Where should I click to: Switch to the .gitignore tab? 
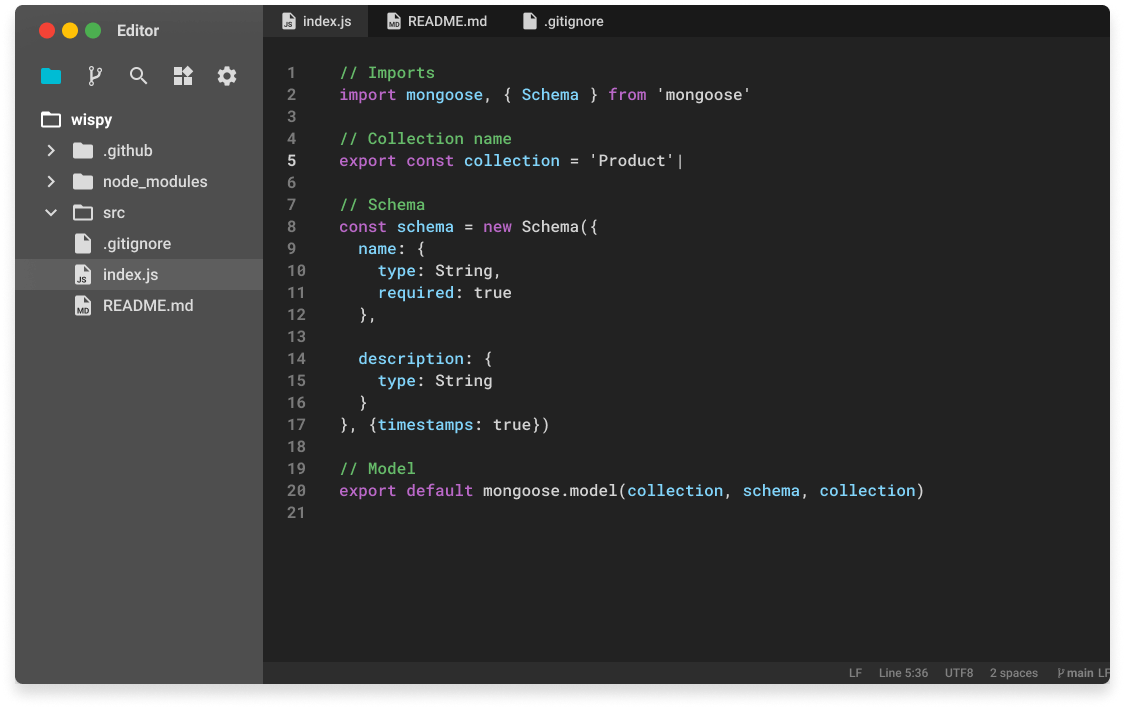(563, 22)
